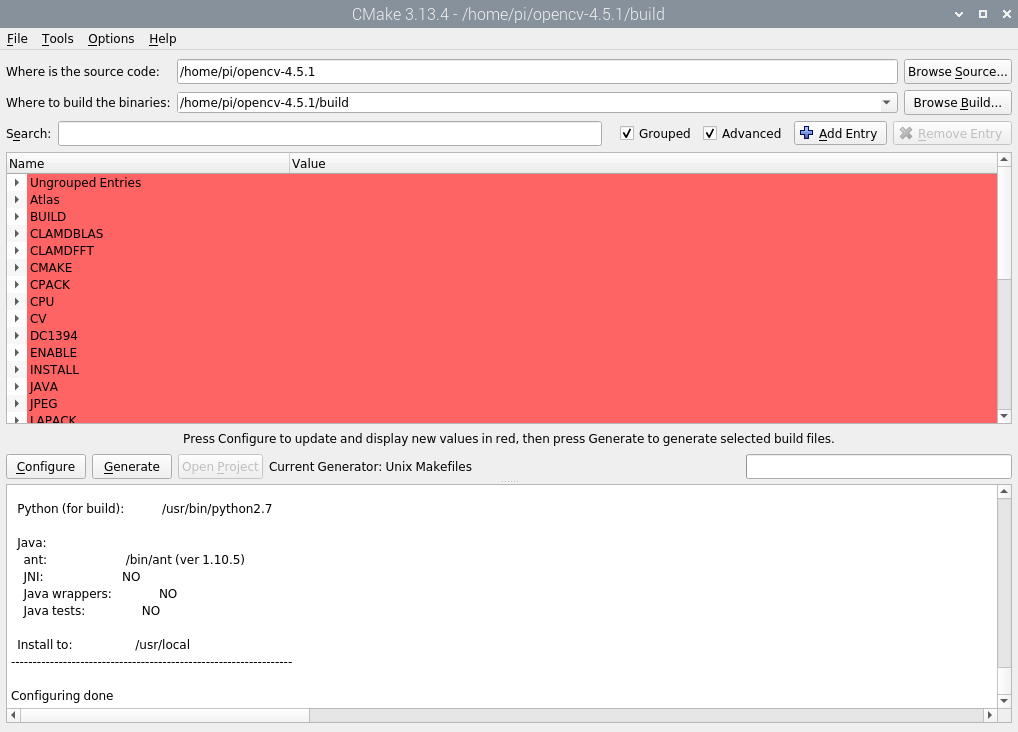The image size is (1018, 732).
Task: Click the Add Entry plus icon
Action: pos(806,133)
